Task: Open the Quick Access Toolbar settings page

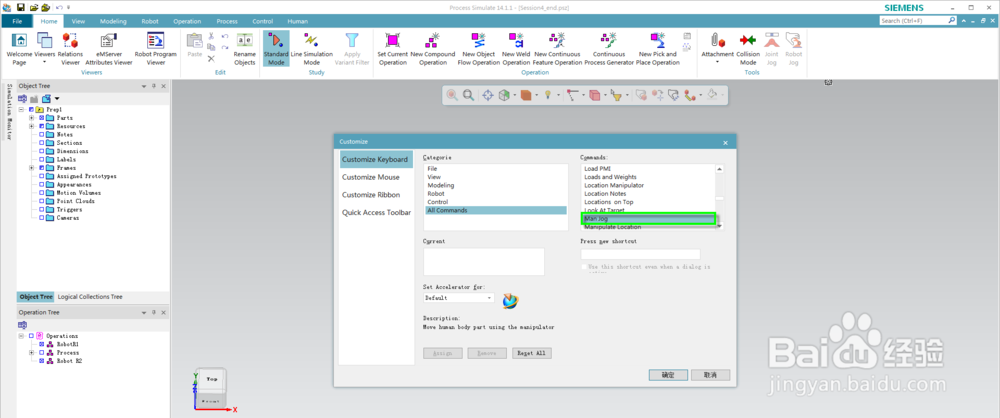Action: 376,213
